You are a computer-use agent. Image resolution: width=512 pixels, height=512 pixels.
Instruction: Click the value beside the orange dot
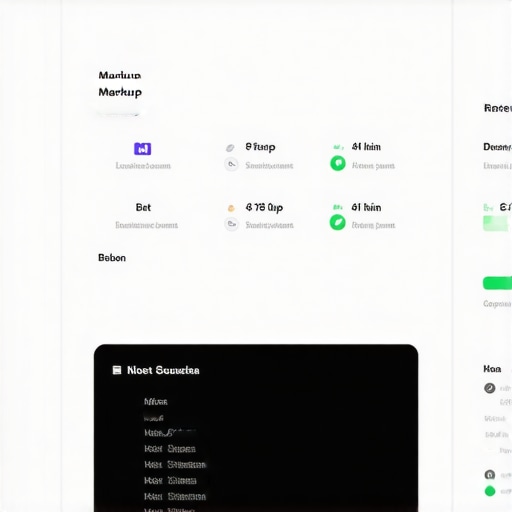(264, 208)
